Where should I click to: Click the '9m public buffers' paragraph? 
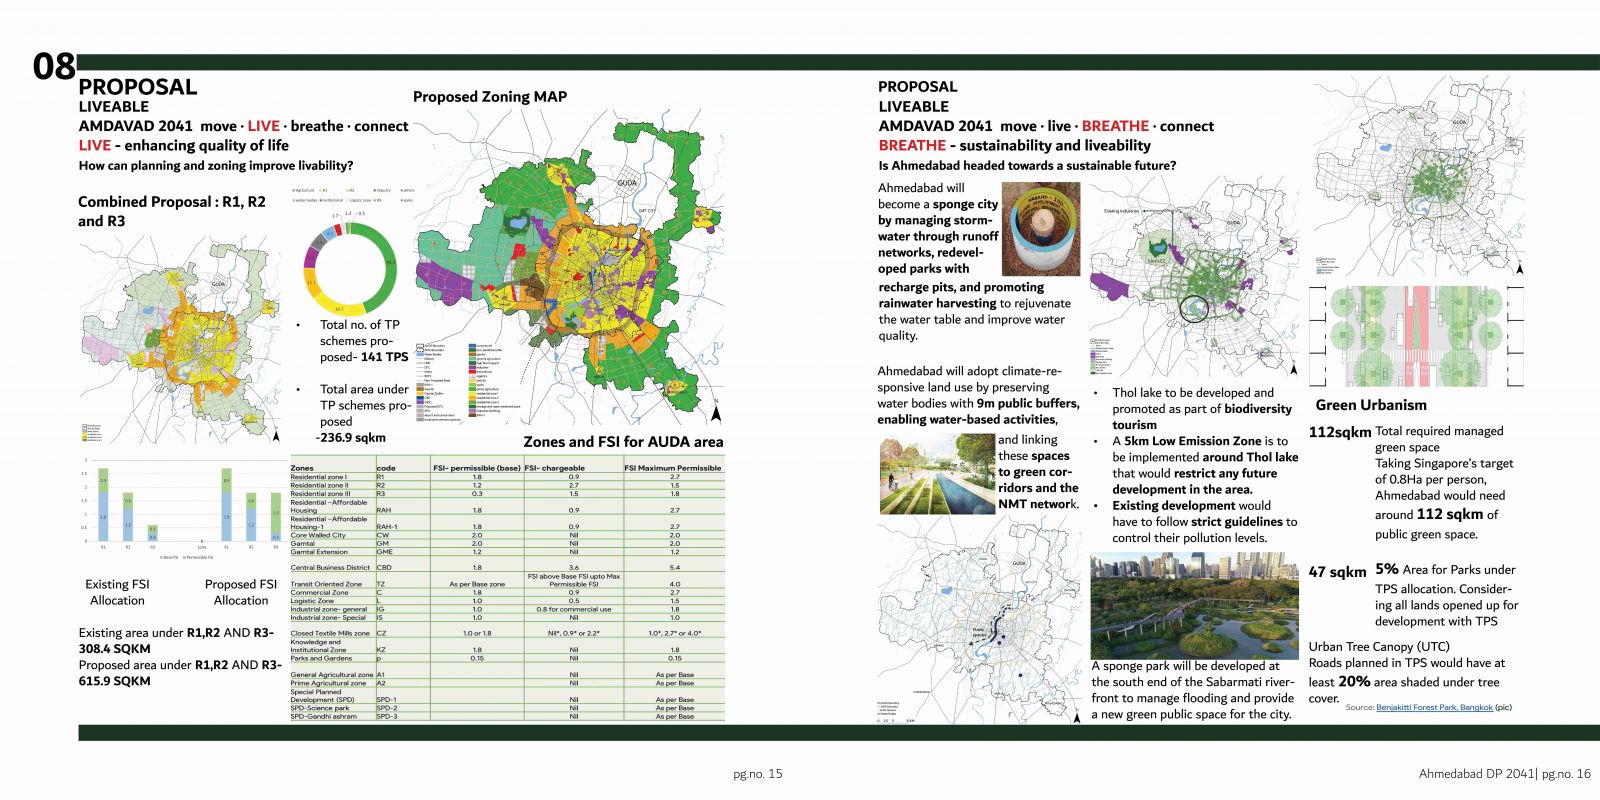pos(979,396)
